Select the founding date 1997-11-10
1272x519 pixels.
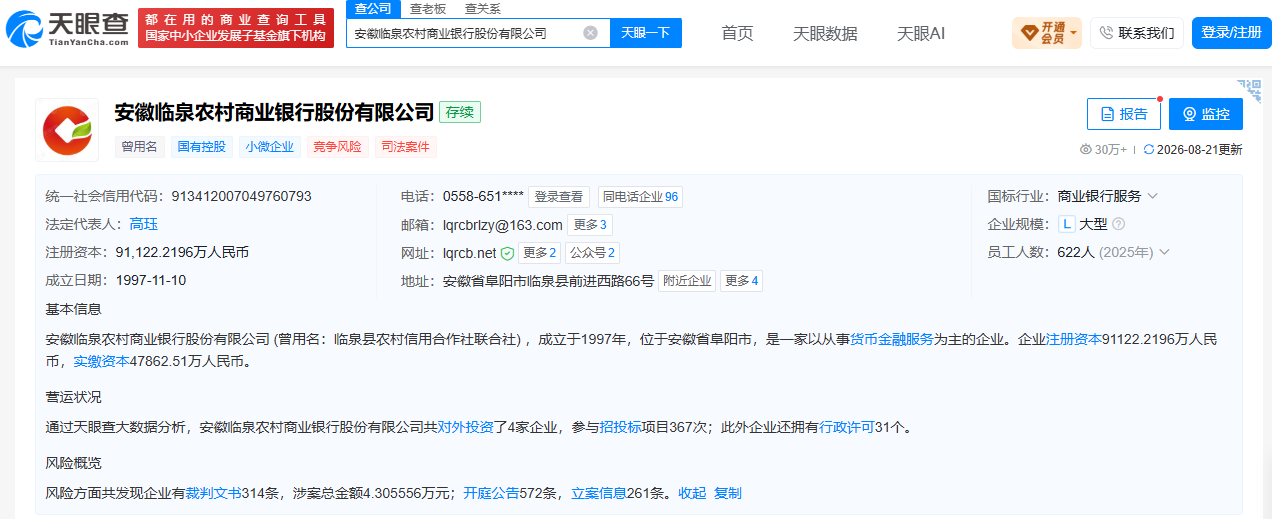click(151, 280)
